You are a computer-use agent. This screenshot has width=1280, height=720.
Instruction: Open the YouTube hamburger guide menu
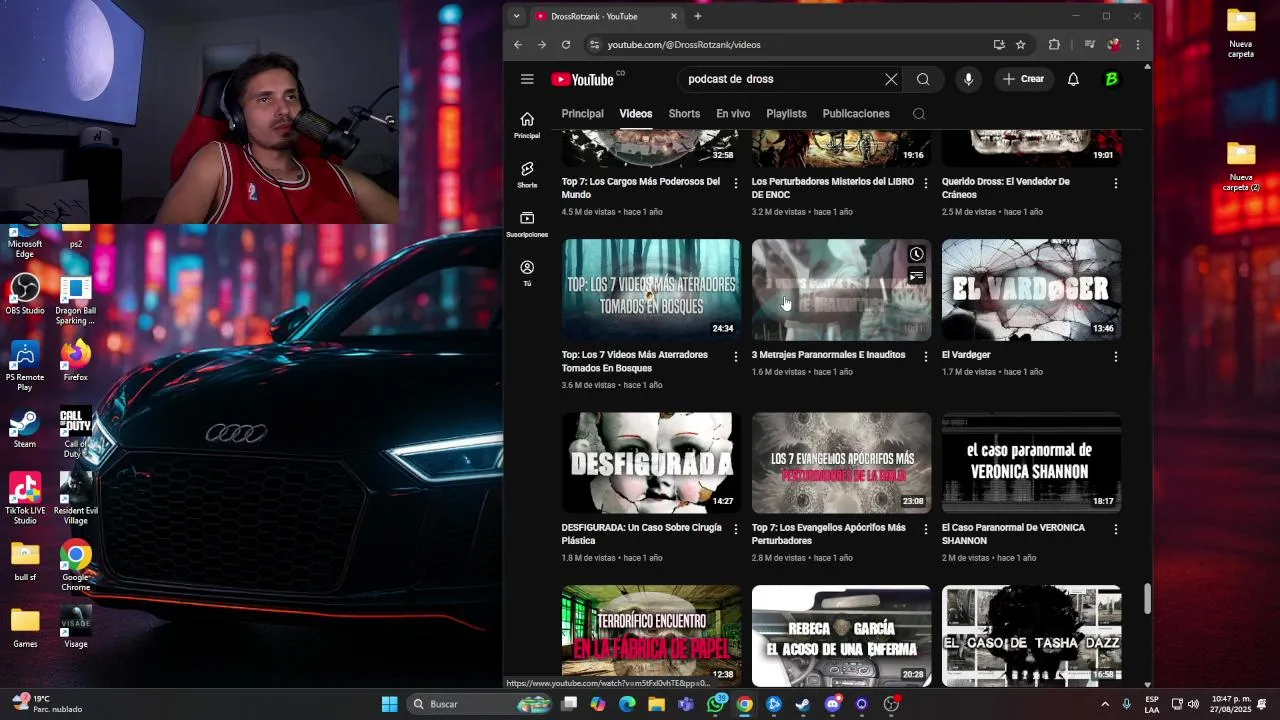pyautogui.click(x=527, y=79)
